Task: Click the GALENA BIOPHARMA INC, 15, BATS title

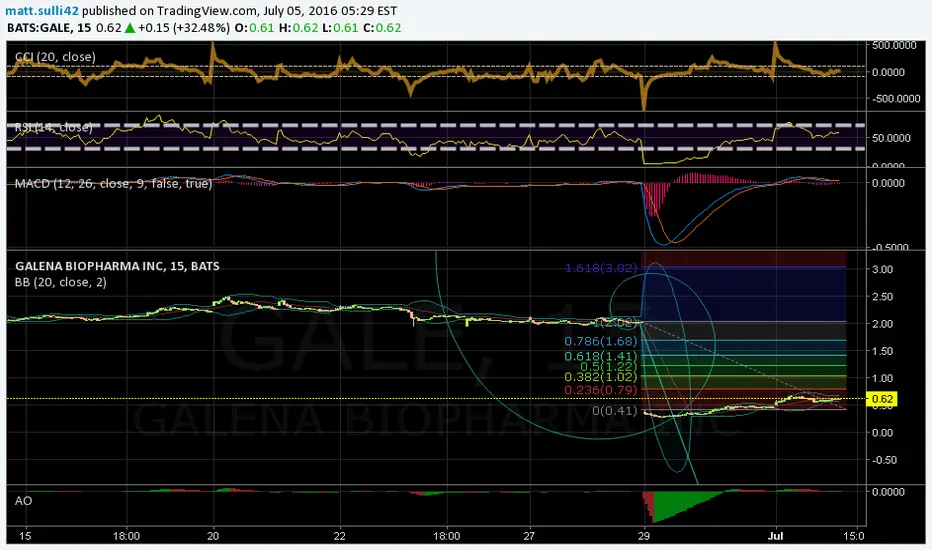Action: 117,266
